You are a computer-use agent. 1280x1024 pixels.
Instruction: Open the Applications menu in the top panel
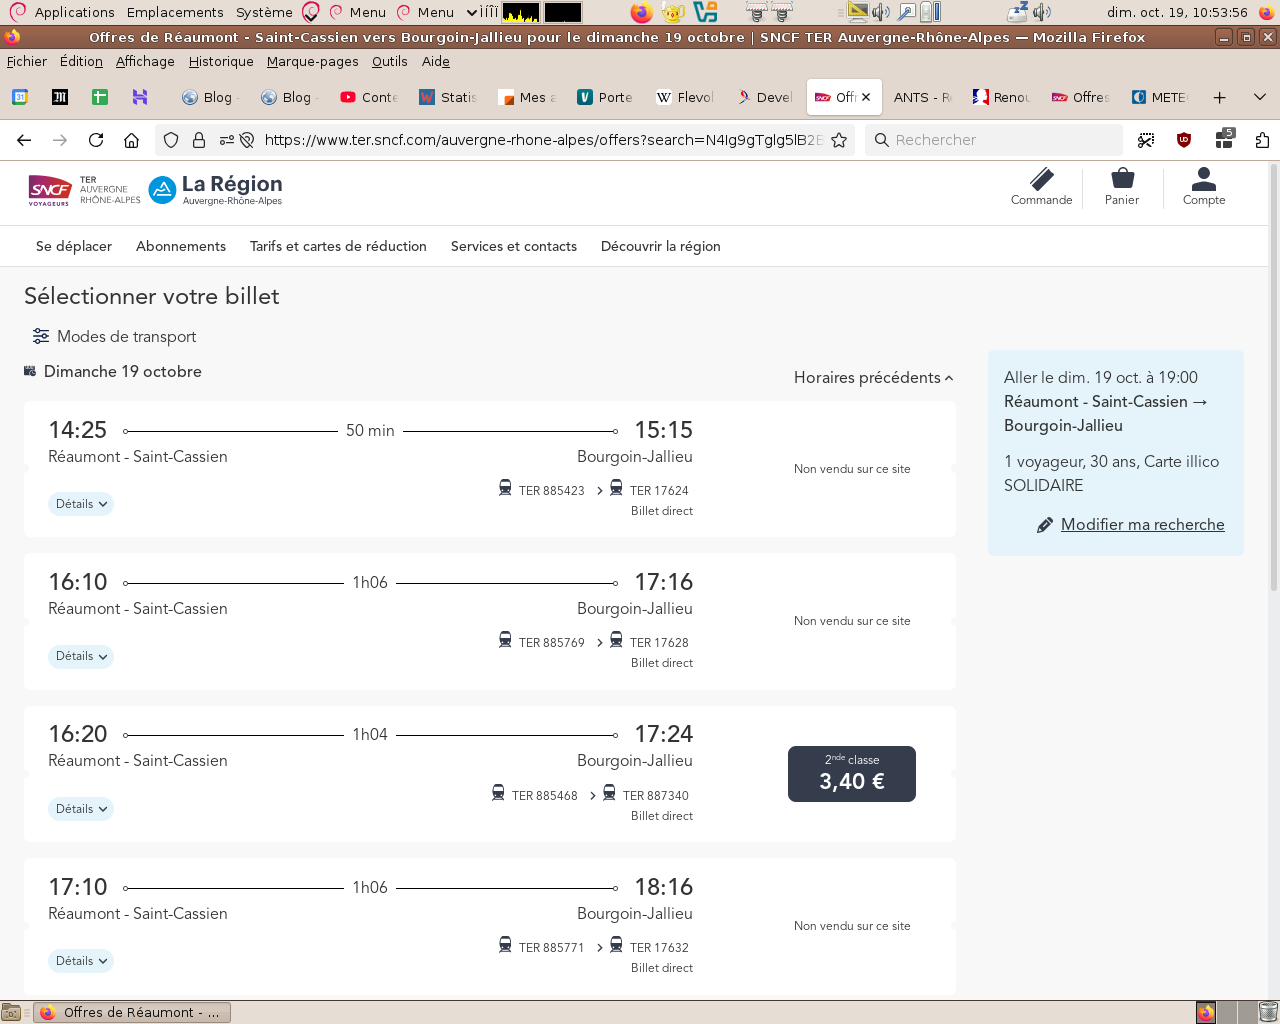point(74,12)
